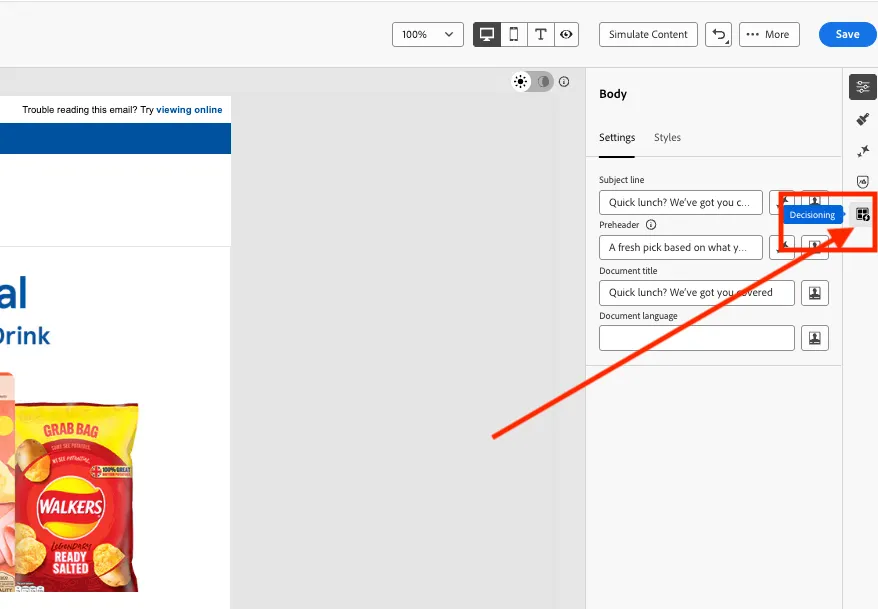
Task: Click the Simulate Content button
Action: click(648, 35)
